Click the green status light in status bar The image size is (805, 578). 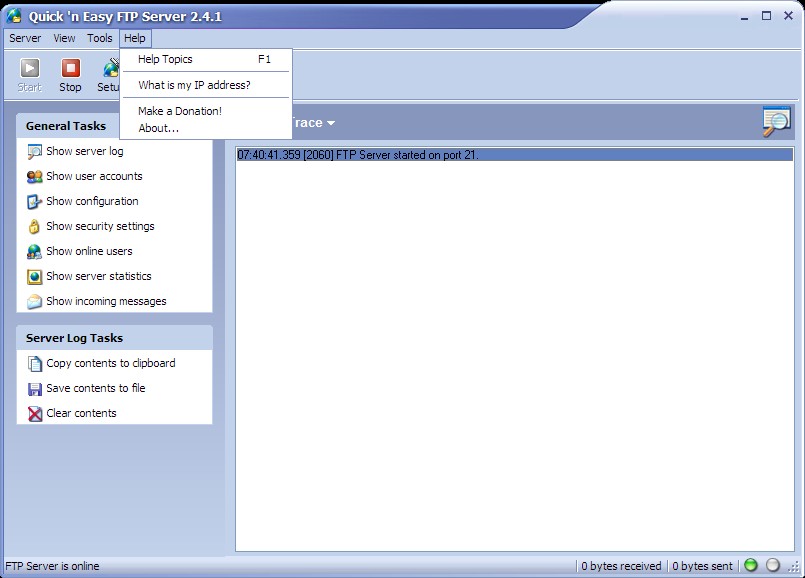coord(751,565)
